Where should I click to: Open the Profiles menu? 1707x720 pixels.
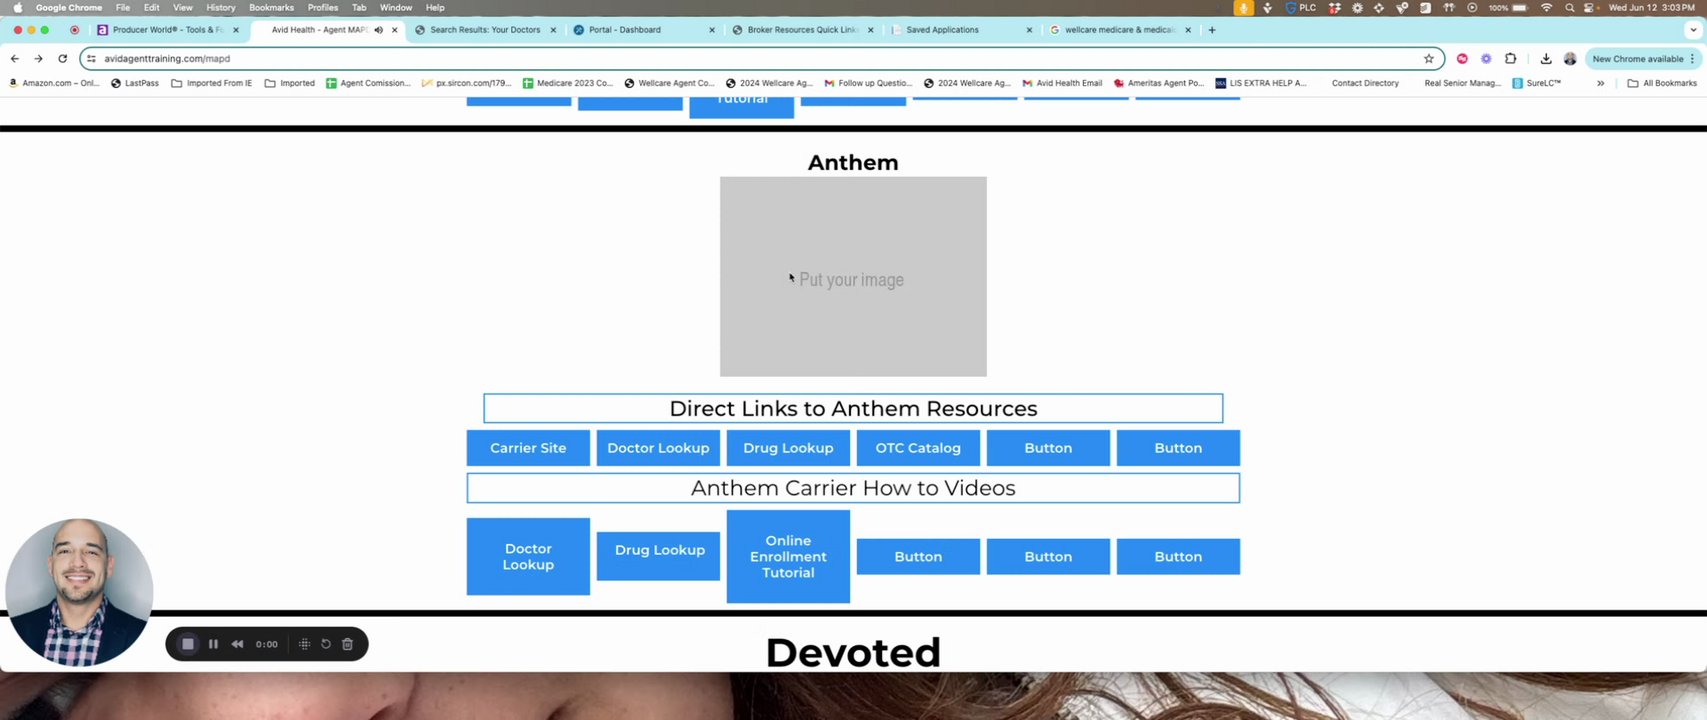323,7
